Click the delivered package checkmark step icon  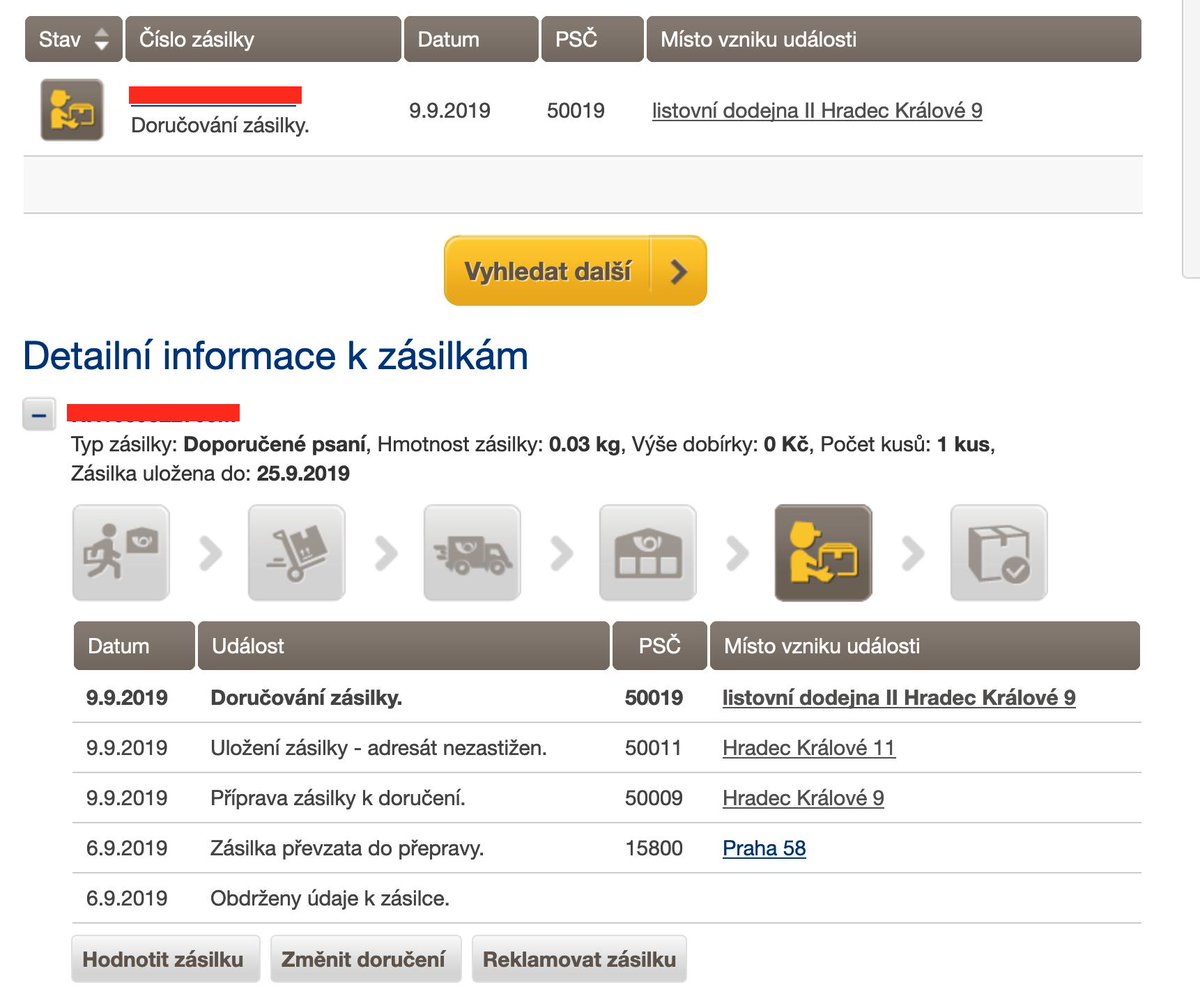[x=999, y=552]
